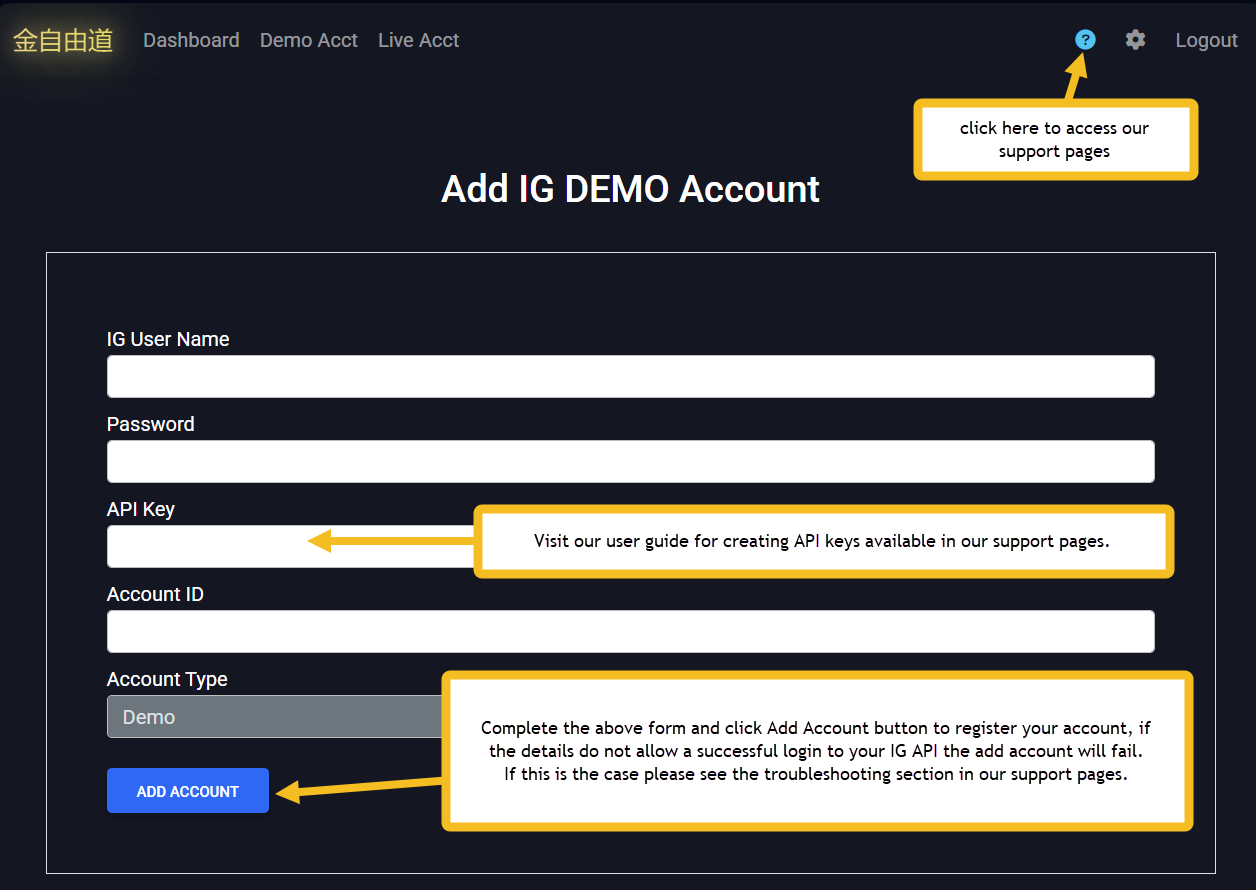This screenshot has width=1256, height=890.
Task: Focus the IG User Name field
Action: tap(630, 376)
